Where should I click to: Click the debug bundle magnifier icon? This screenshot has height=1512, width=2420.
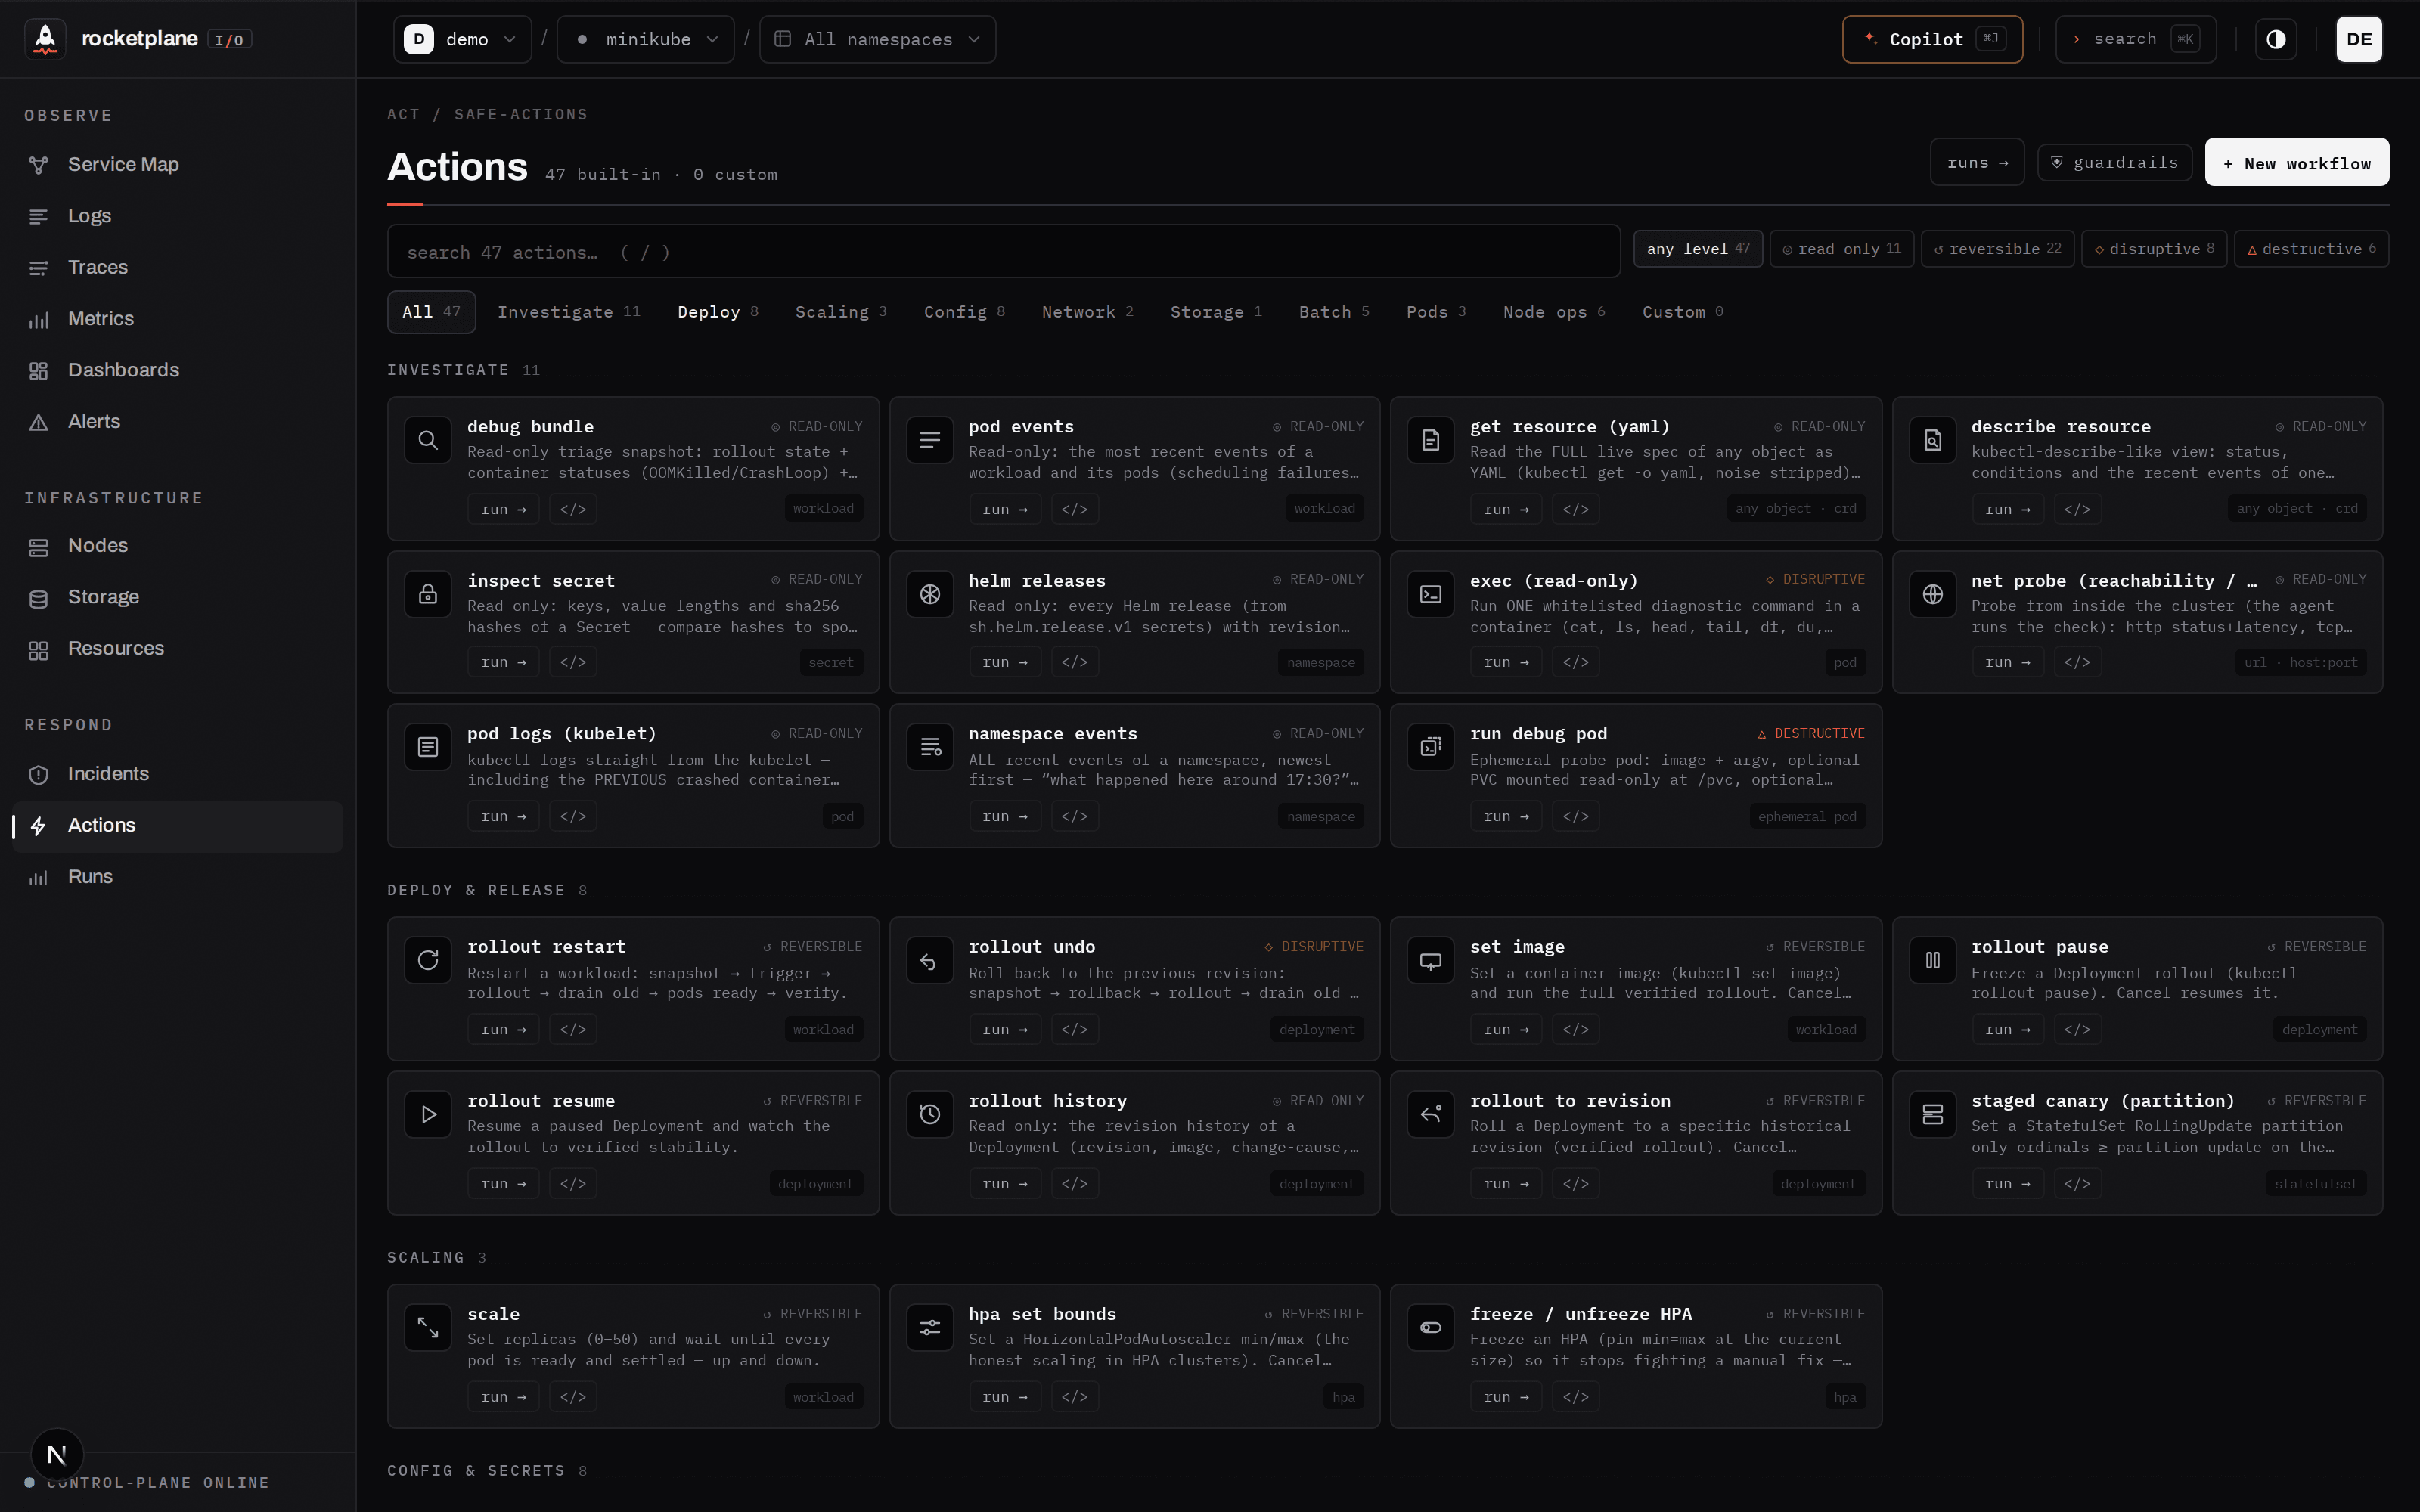428,440
